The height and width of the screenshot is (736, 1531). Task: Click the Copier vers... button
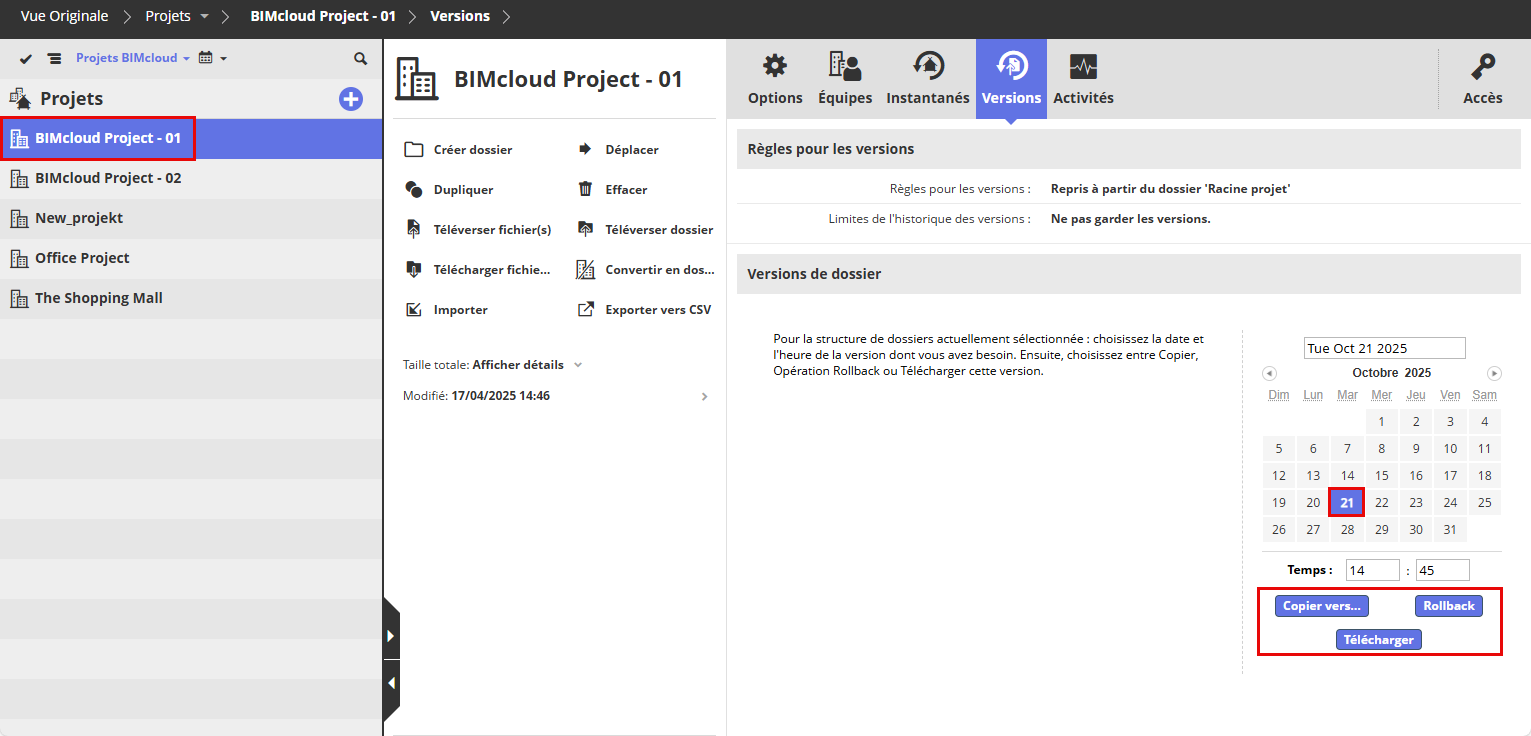(1322, 606)
